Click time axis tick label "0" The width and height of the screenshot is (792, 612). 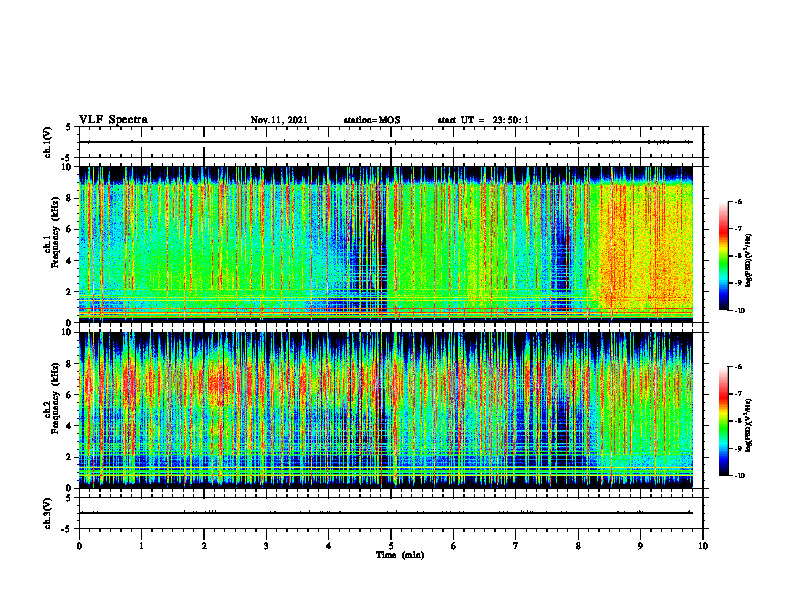point(79,546)
